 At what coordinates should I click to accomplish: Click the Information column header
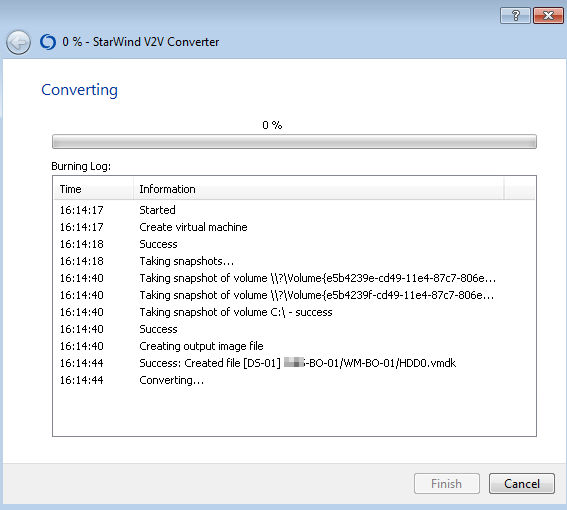[x=319, y=189]
